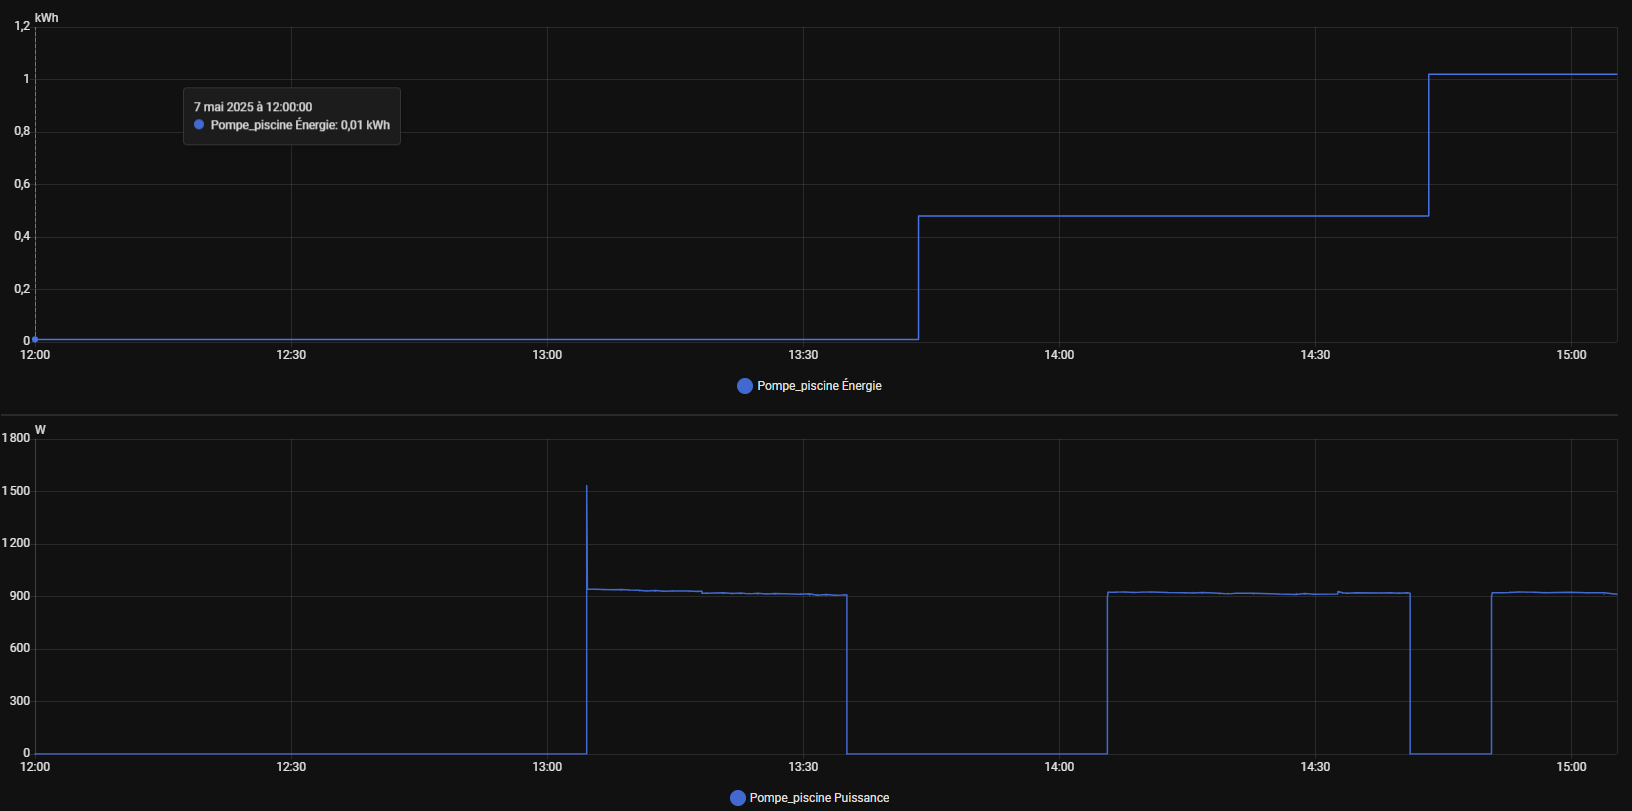Click the 14:00 label on energy chart axis

pyautogui.click(x=1059, y=355)
